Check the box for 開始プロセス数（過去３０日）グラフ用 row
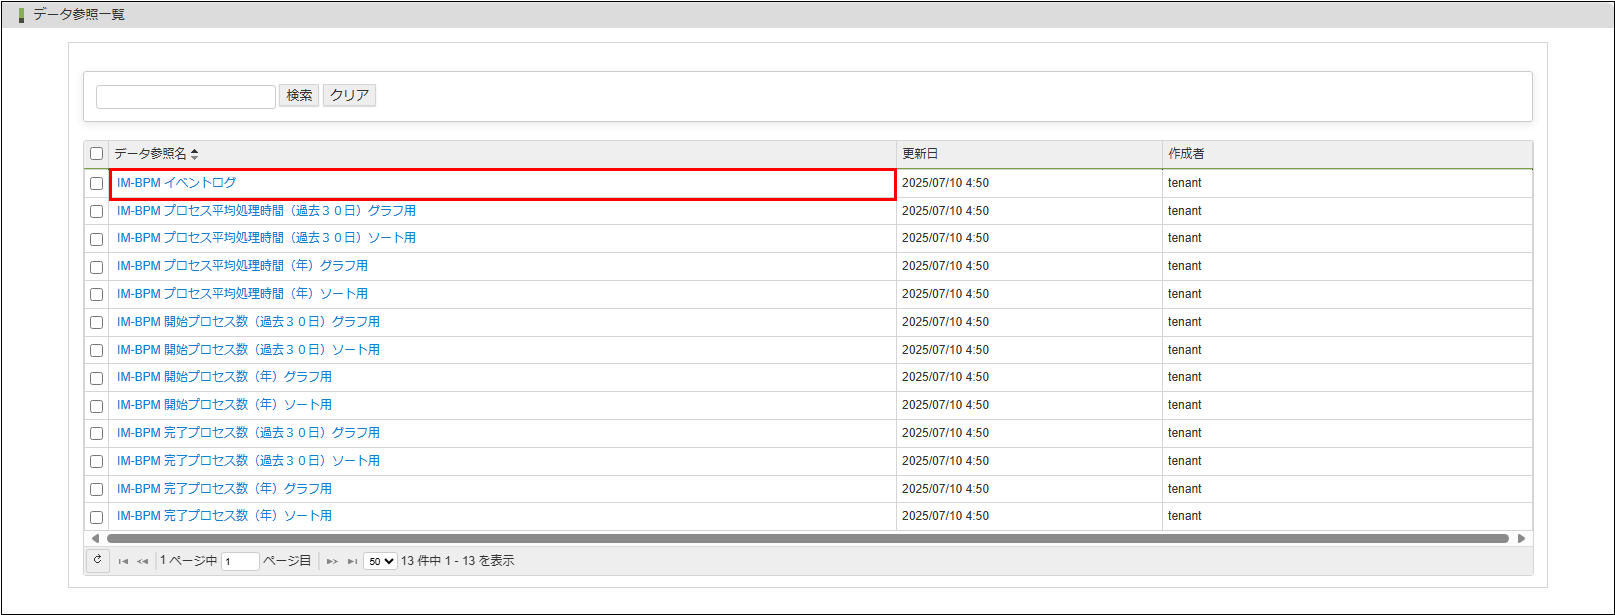This screenshot has width=1615, height=615. click(97, 322)
